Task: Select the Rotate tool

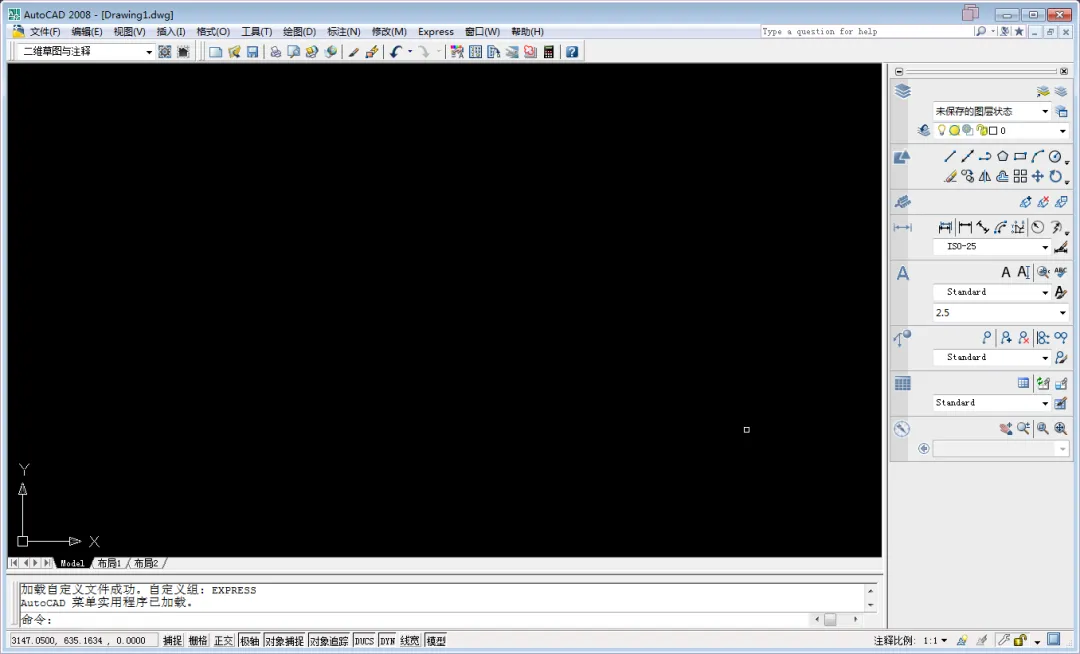Action: [x=1055, y=177]
